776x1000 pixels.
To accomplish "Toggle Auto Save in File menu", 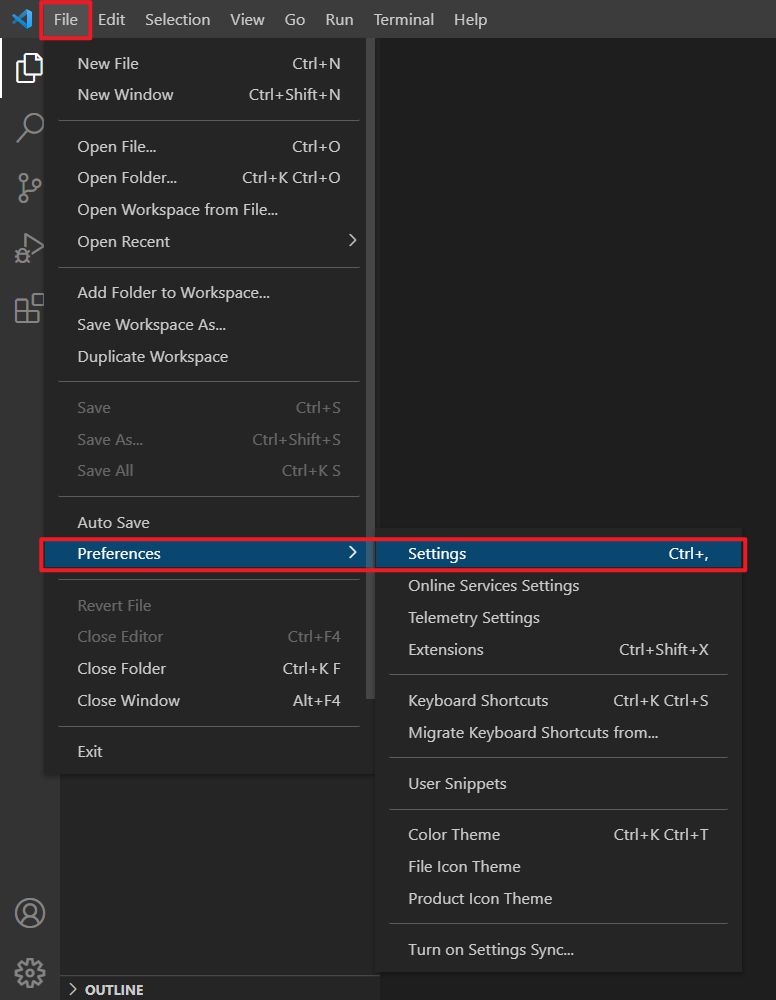I will pyautogui.click(x=113, y=522).
